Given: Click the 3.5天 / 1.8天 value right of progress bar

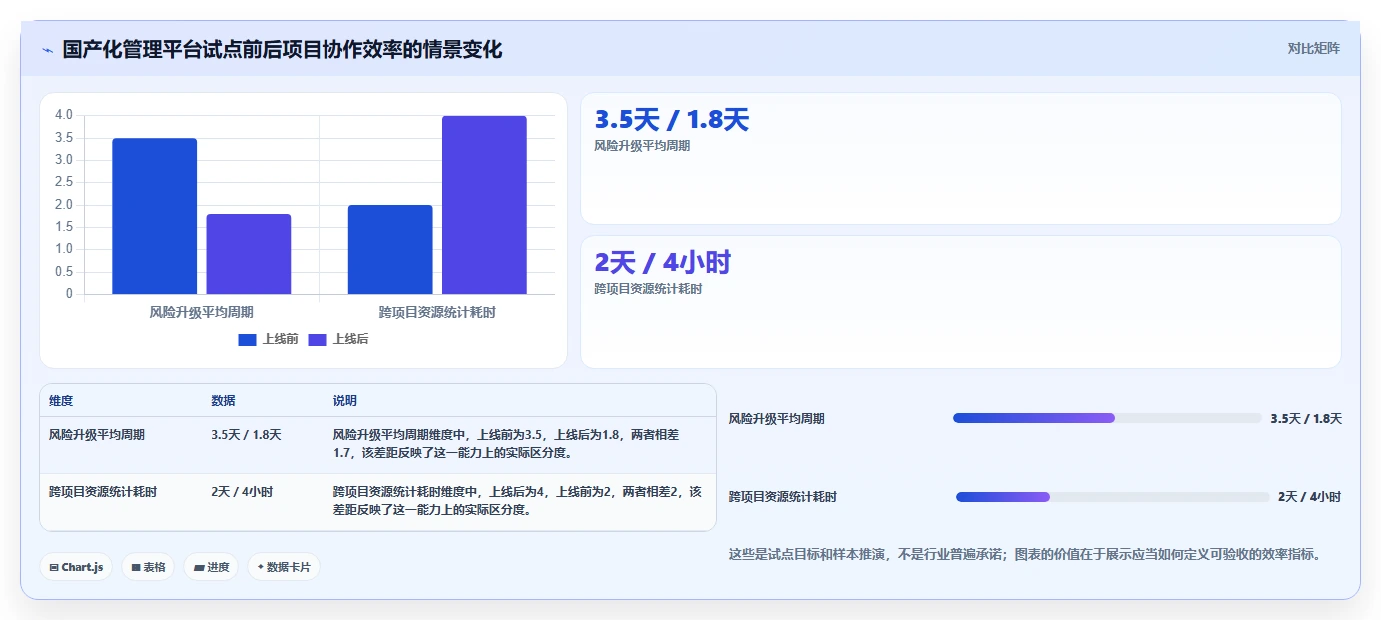Looking at the screenshot, I should 1306,419.
